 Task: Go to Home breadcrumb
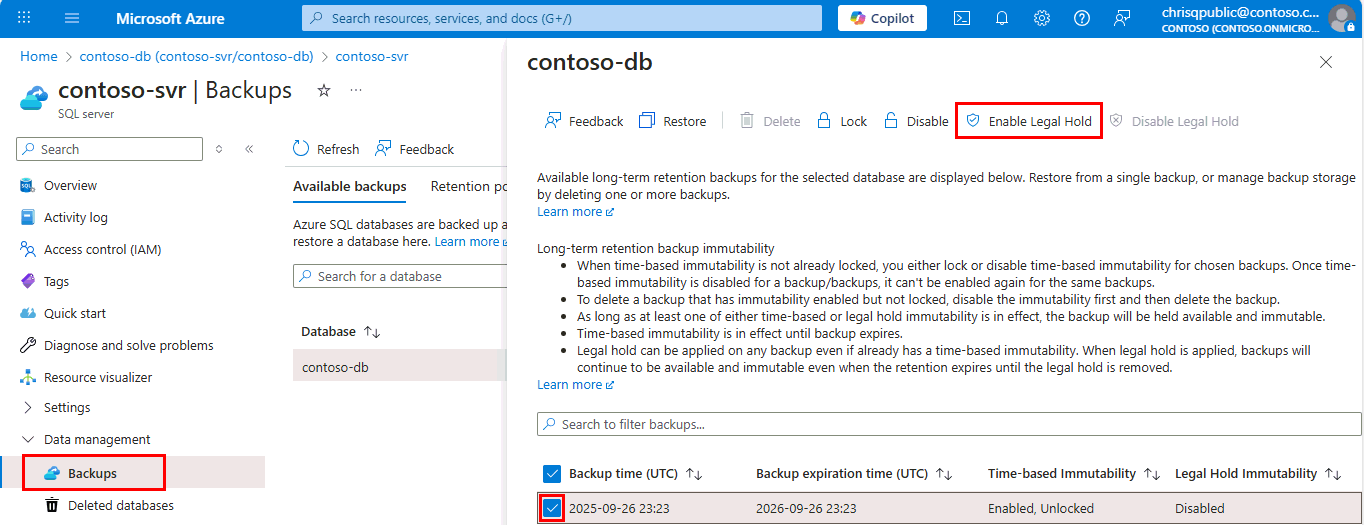pos(39,57)
